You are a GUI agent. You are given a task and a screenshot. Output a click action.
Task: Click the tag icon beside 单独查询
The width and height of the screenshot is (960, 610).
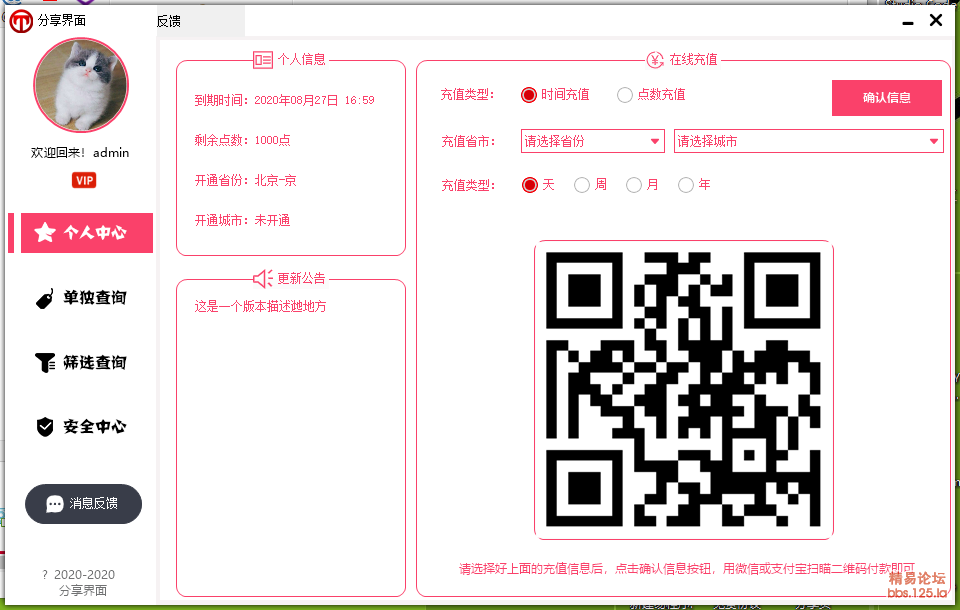(45, 299)
